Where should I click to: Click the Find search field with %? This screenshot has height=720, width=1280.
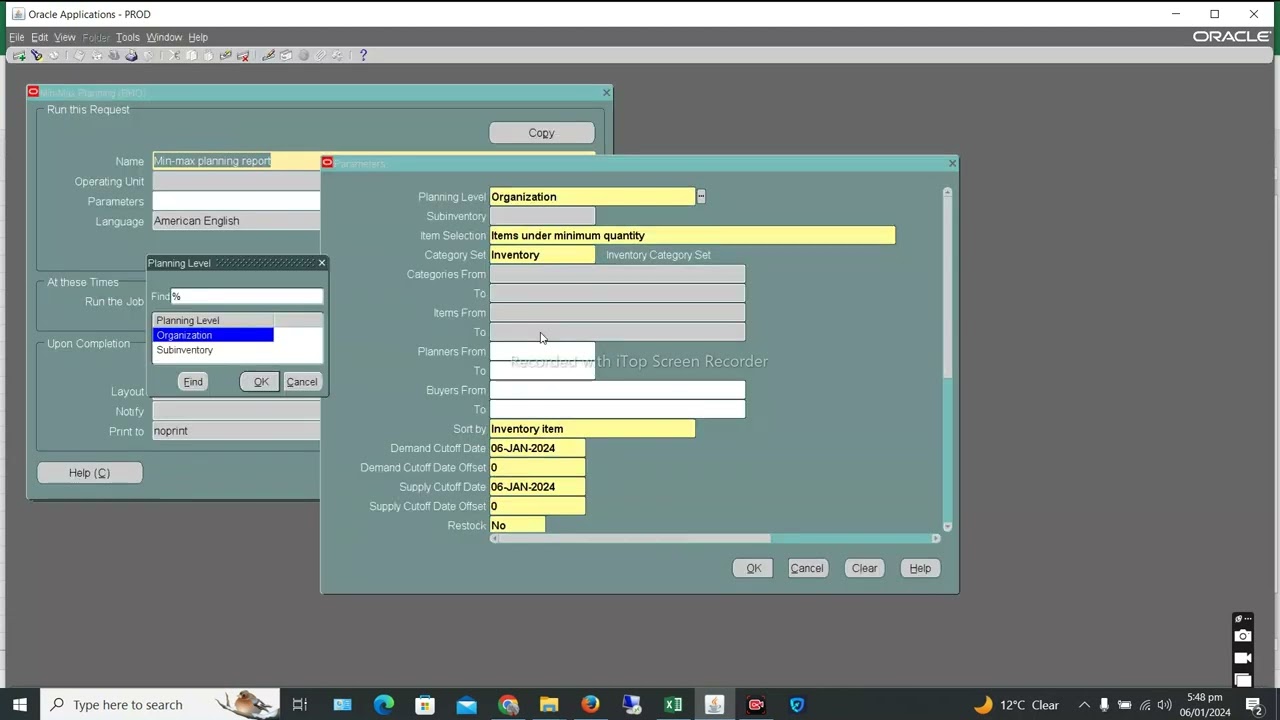[x=247, y=296]
